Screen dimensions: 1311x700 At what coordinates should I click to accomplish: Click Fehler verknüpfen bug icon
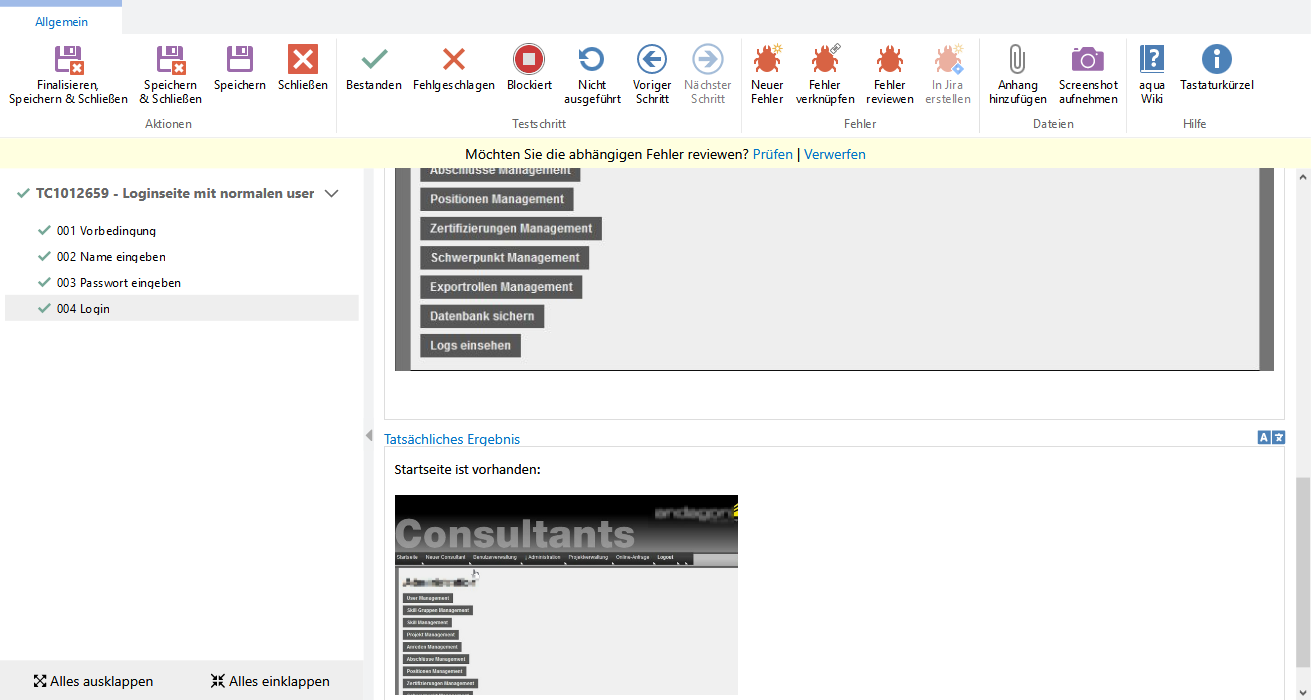point(825,61)
